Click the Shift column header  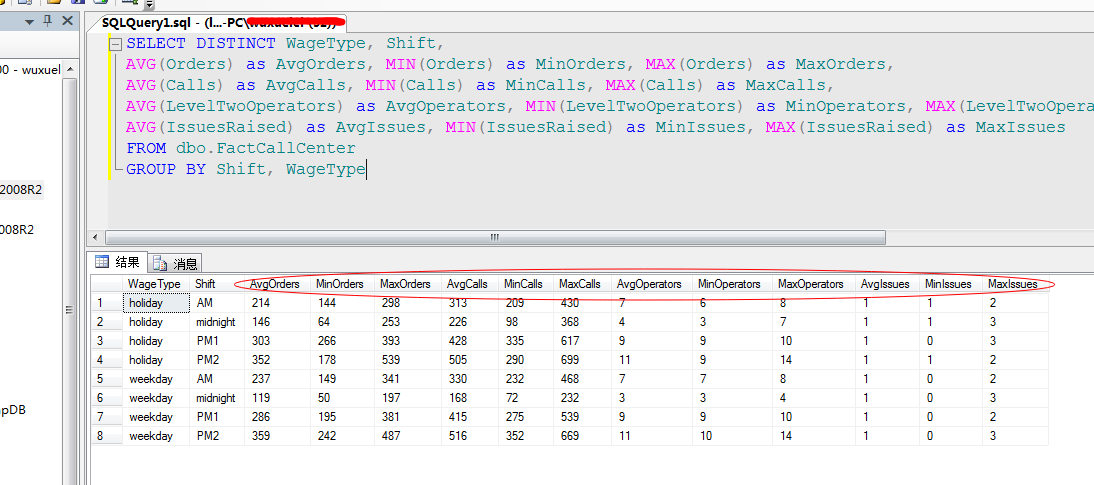216,284
